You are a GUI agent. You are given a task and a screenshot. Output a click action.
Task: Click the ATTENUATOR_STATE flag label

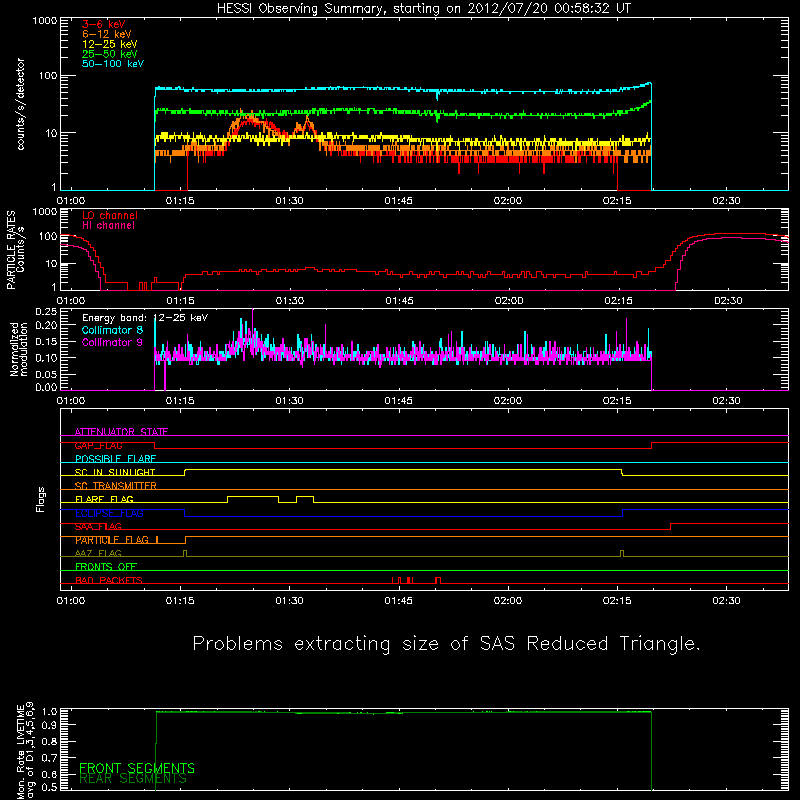[x=121, y=432]
